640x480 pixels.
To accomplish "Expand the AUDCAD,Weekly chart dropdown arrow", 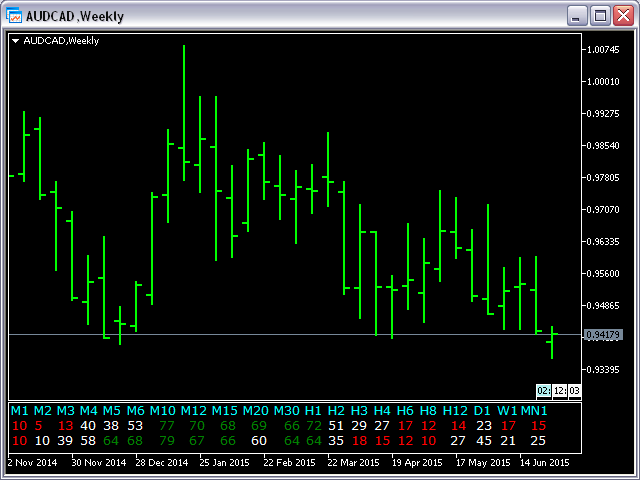I will click(x=16, y=41).
